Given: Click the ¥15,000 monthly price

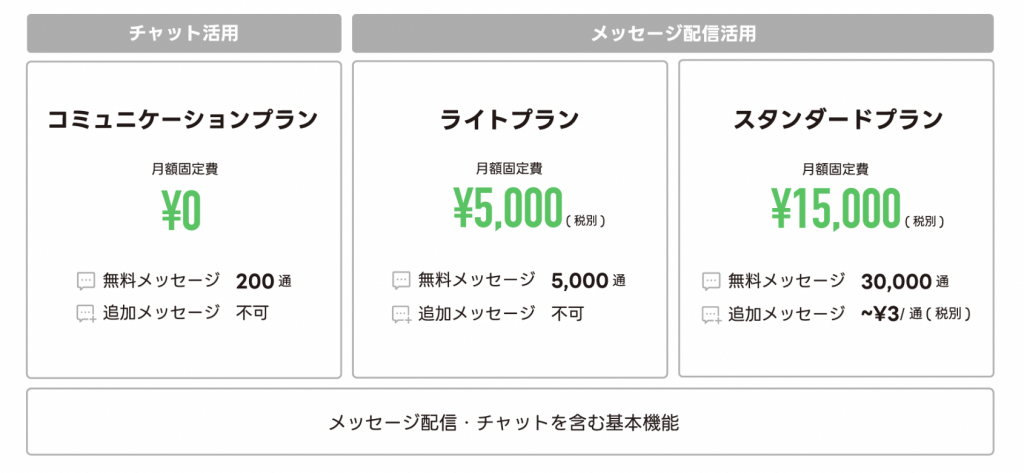Looking at the screenshot, I should pyautogui.click(x=835, y=211).
